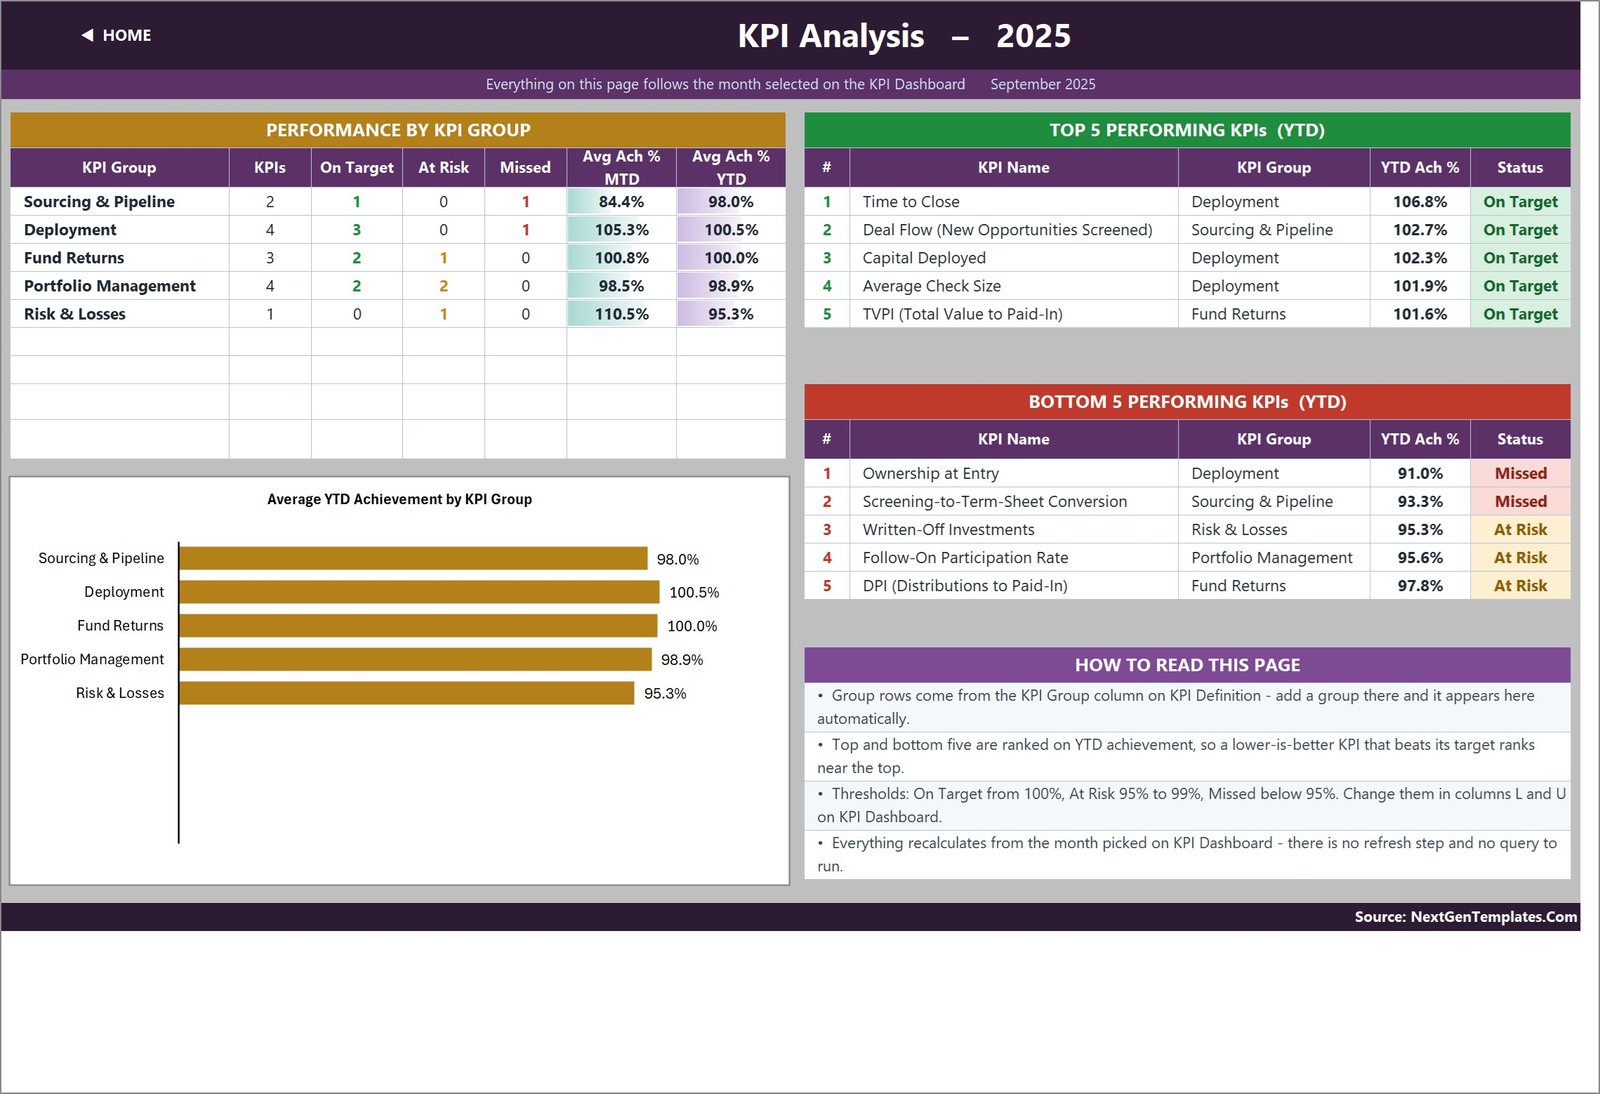Click the KPI Analysis – 2025 title
Screen dimensions: 1600x1094
pos(904,36)
